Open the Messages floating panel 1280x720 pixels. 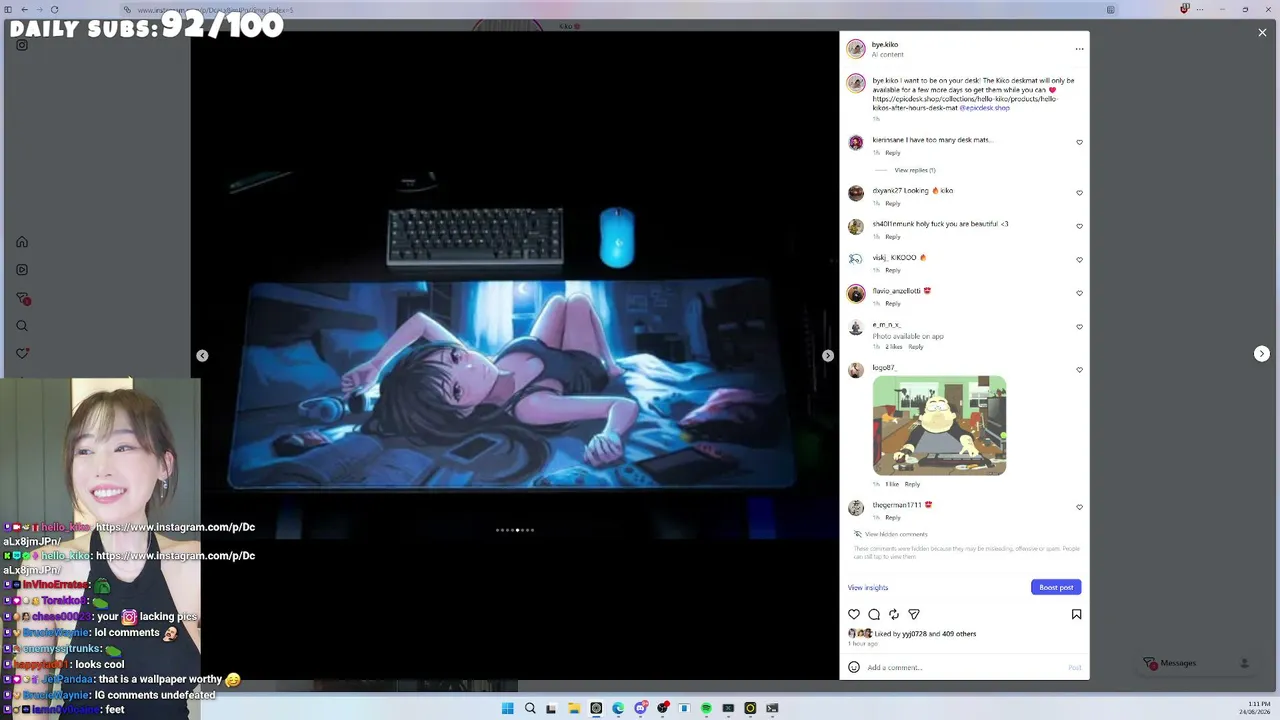tap(1198, 663)
